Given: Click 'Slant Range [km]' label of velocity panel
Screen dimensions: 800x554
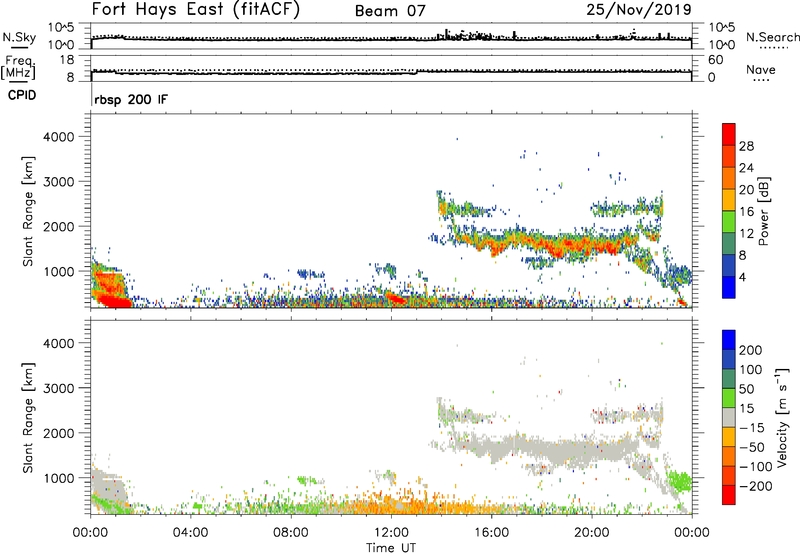Looking at the screenshot, I should [x=28, y=418].
